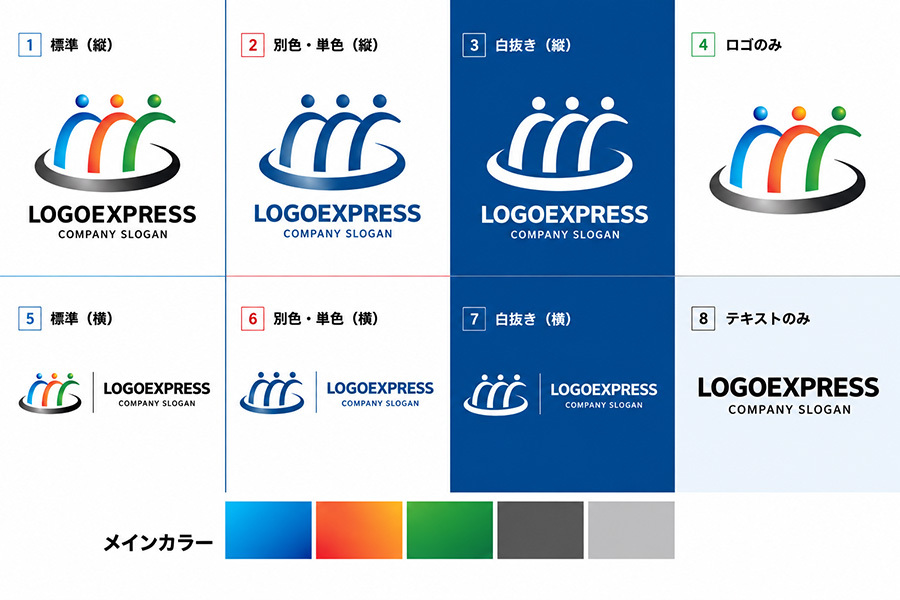This screenshot has height=600, width=900.
Task: Select the blue number 5 box
Action: coord(30,319)
